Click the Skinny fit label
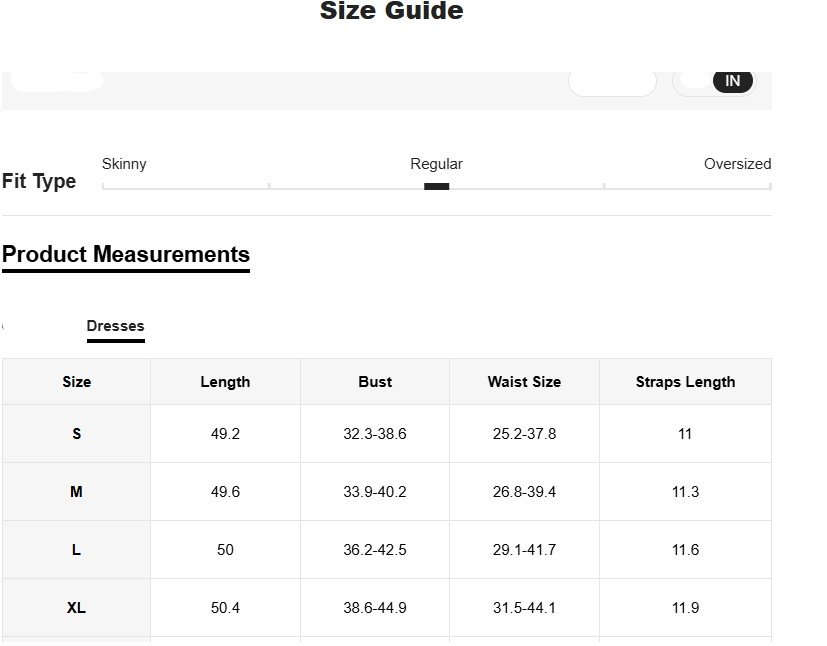Viewport: 827px width, 646px height. tap(124, 164)
